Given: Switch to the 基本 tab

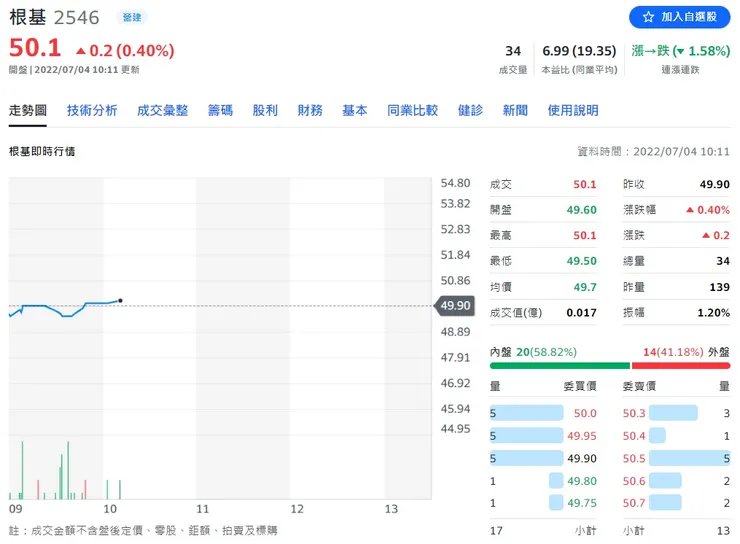Looking at the screenshot, I should 355,111.
